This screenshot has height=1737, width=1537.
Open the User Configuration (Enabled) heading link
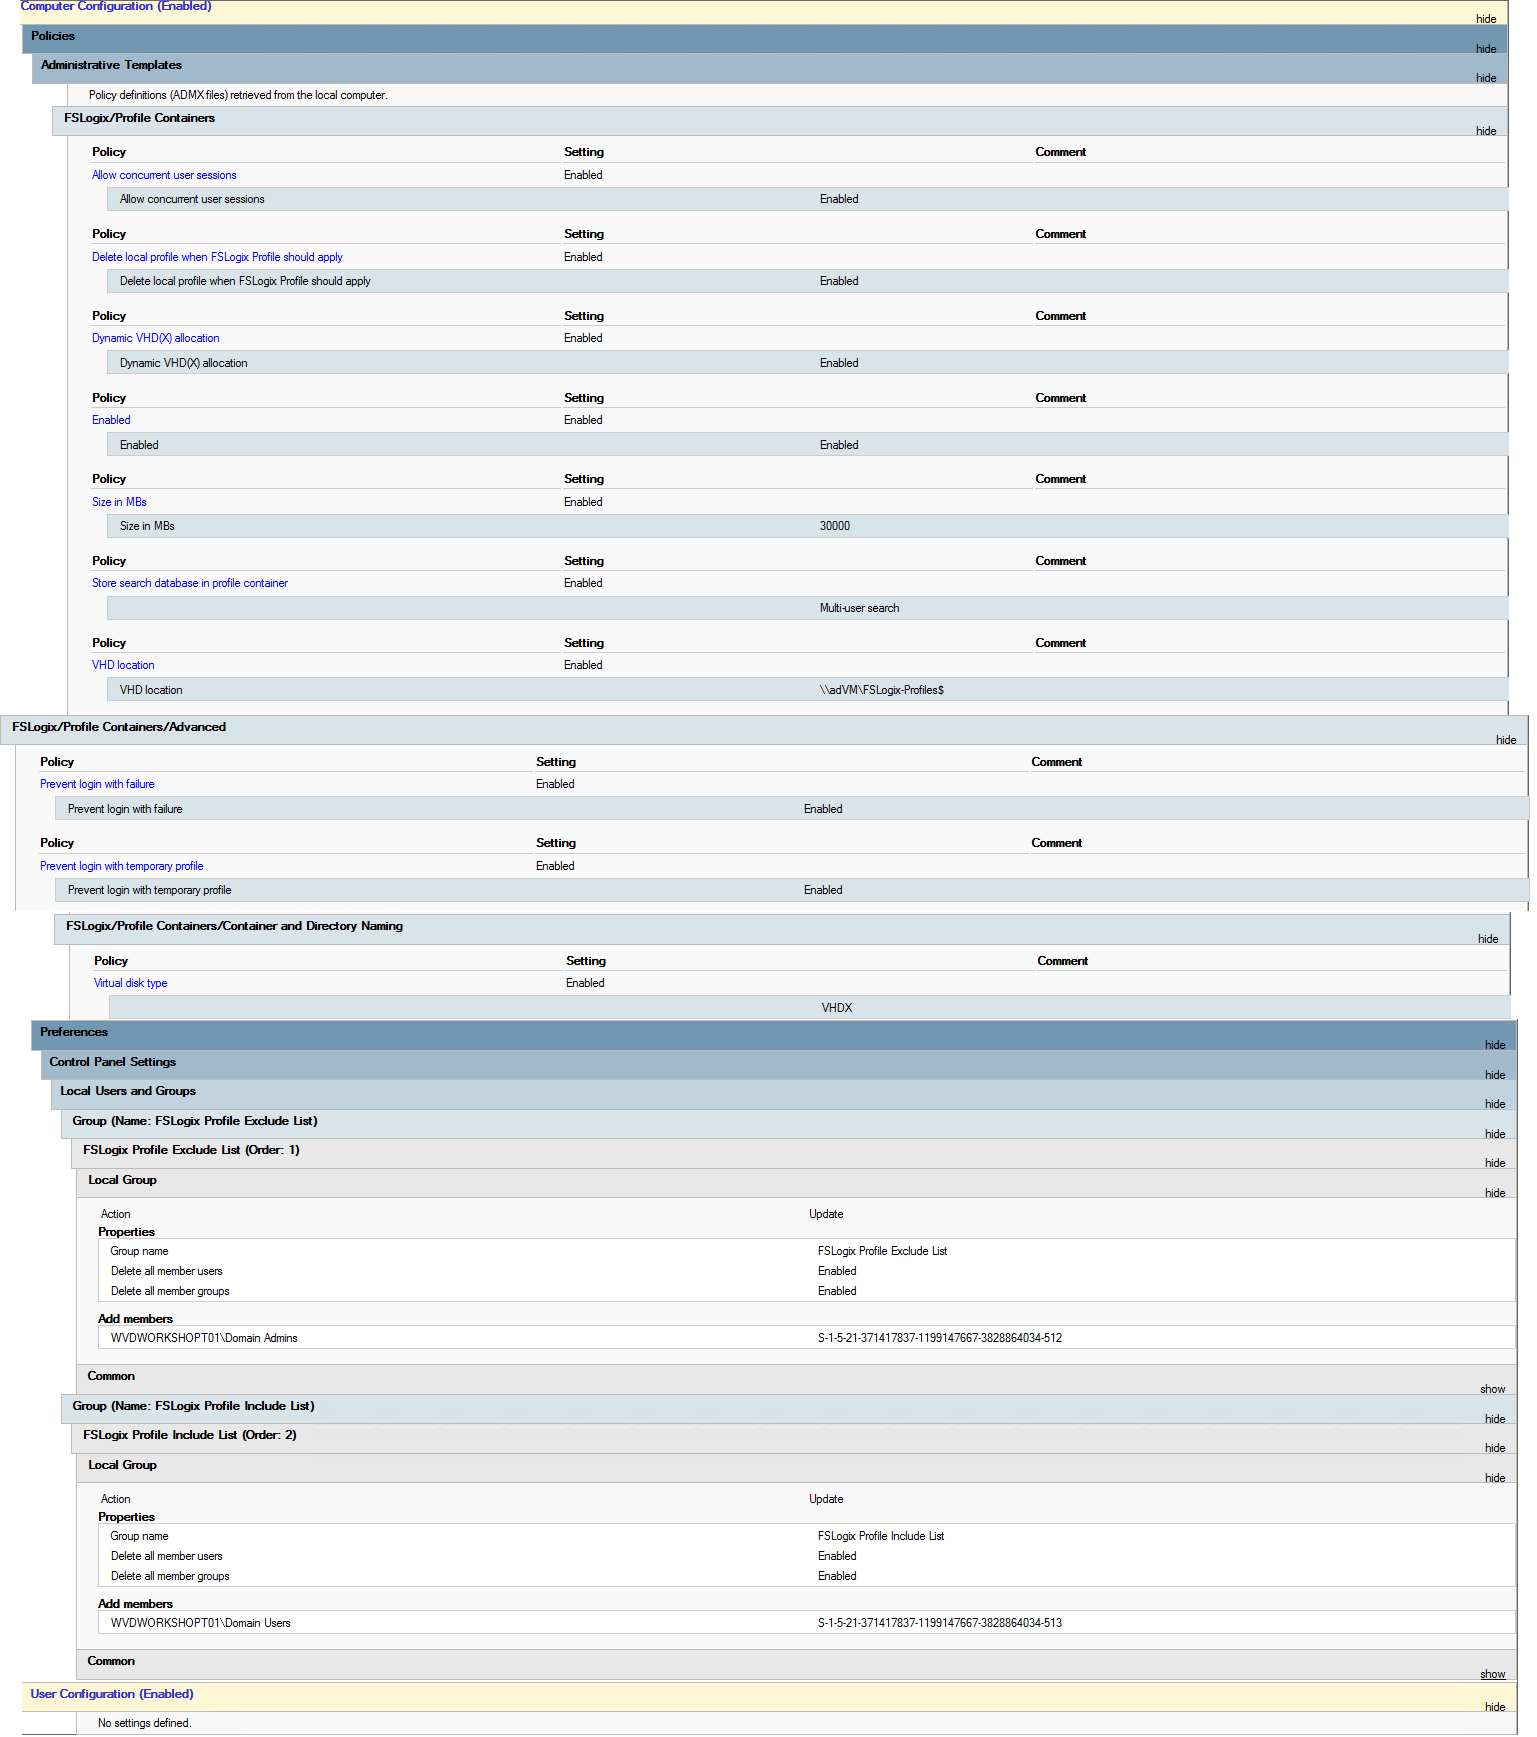(112, 1694)
